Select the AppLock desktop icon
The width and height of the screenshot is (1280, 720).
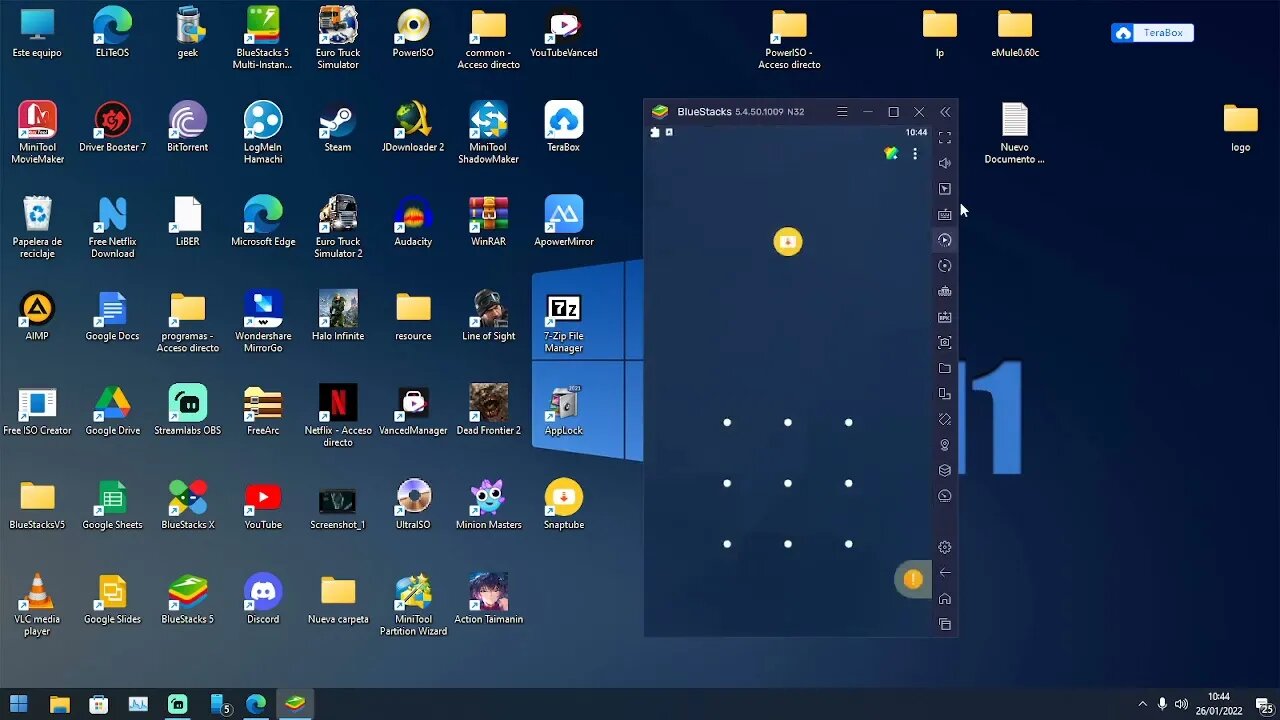[x=564, y=410]
